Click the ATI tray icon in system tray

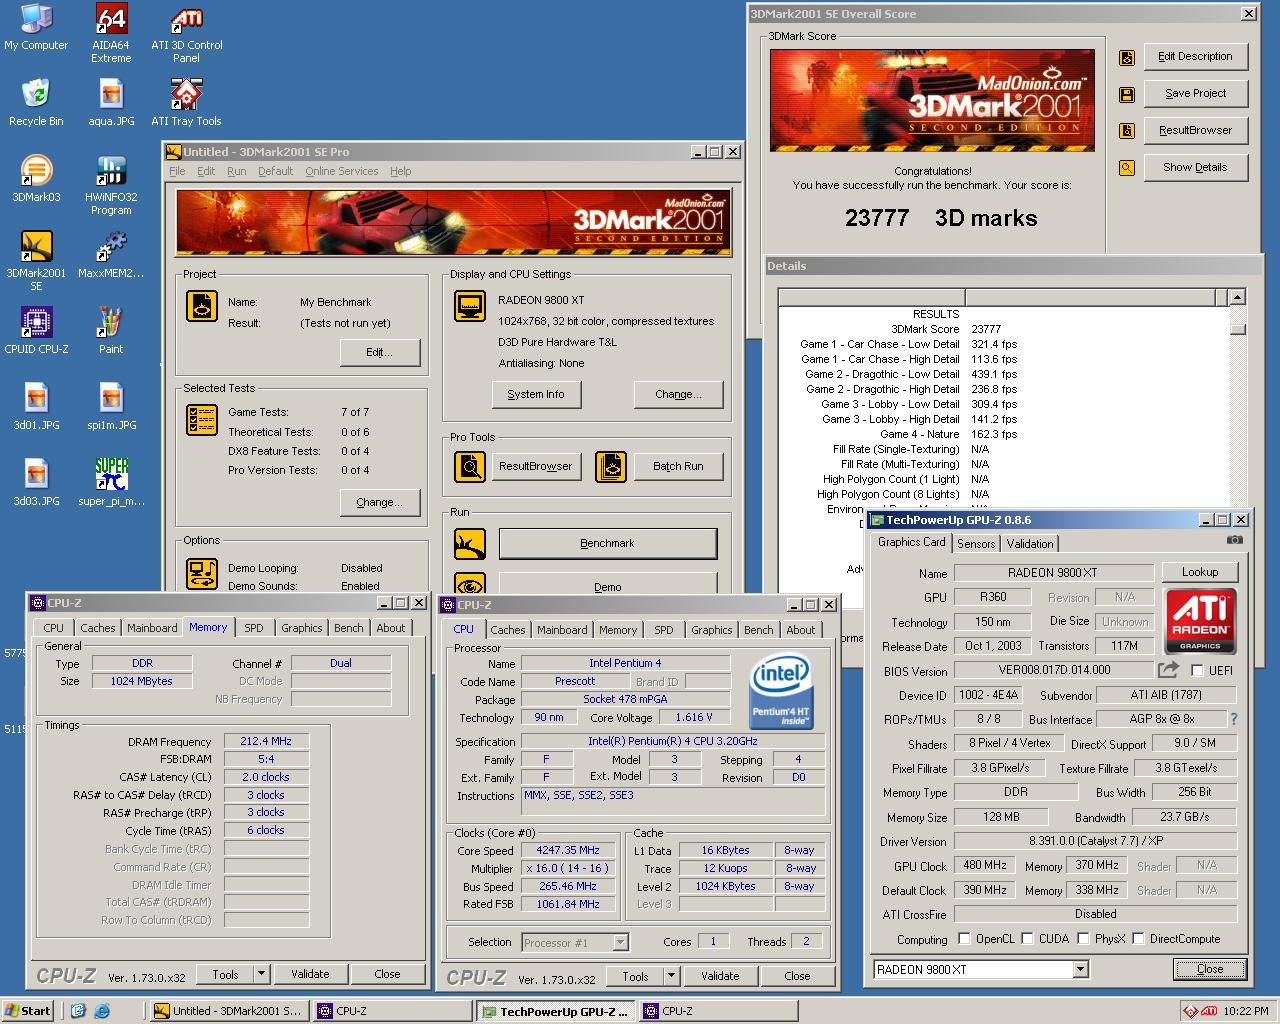pos(1209,1011)
